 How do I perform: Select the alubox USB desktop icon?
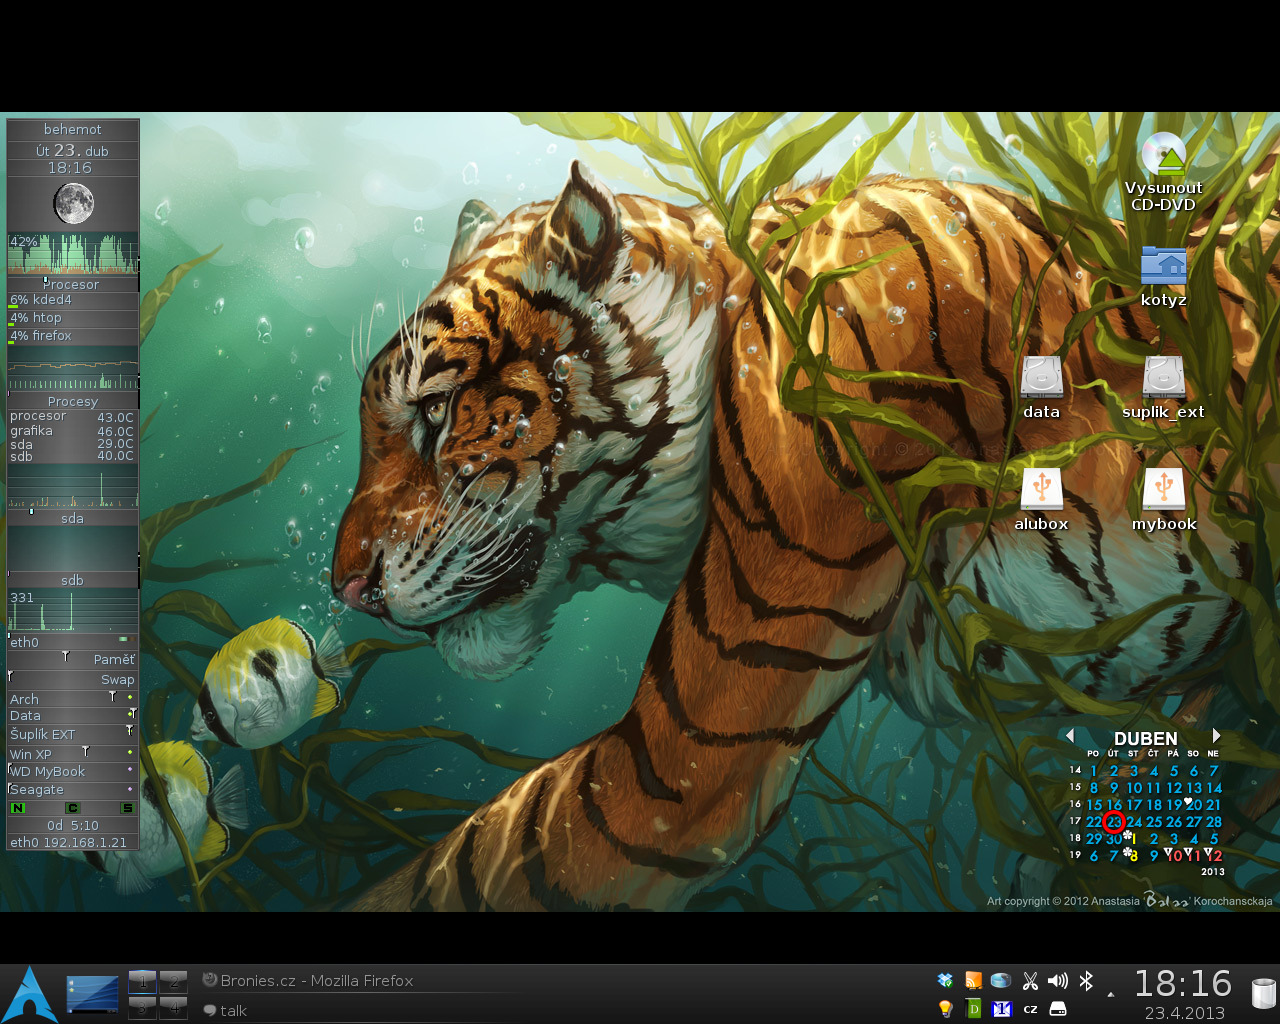1041,500
